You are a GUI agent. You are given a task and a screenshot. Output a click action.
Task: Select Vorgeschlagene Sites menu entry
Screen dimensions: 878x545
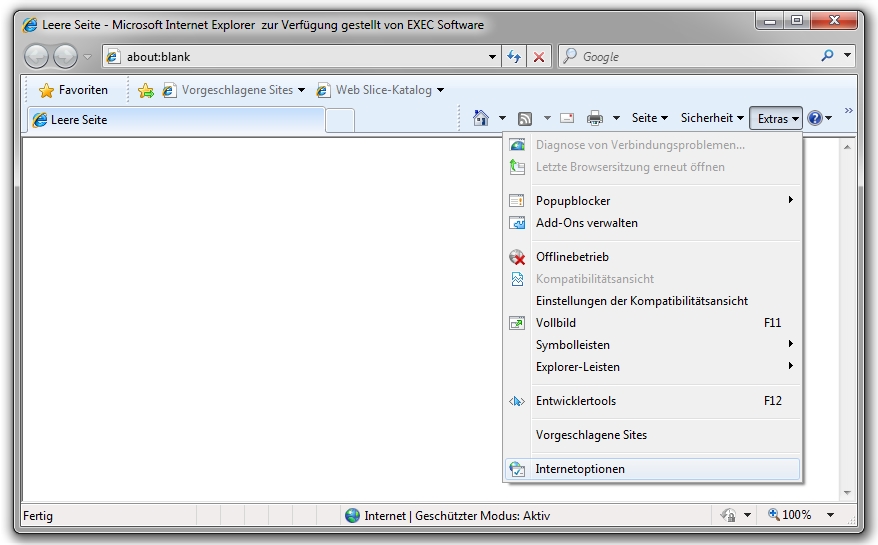click(x=652, y=435)
